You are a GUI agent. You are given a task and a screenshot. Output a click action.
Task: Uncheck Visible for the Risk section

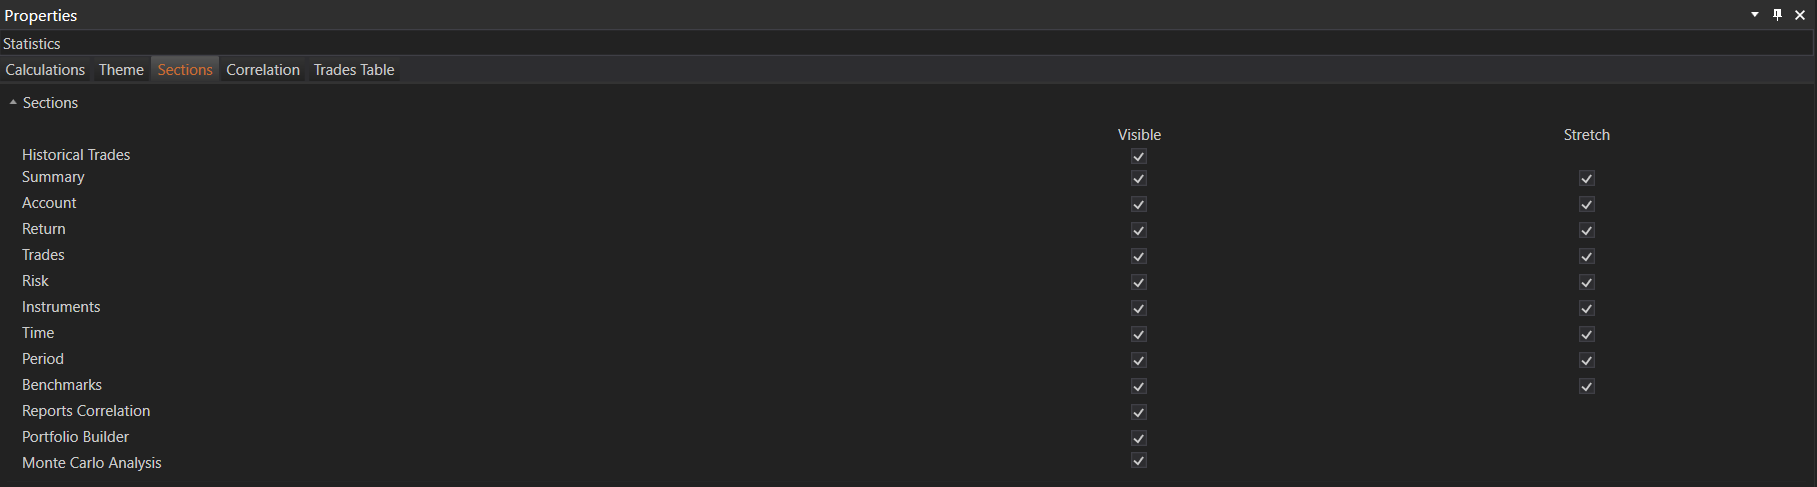(x=1139, y=282)
